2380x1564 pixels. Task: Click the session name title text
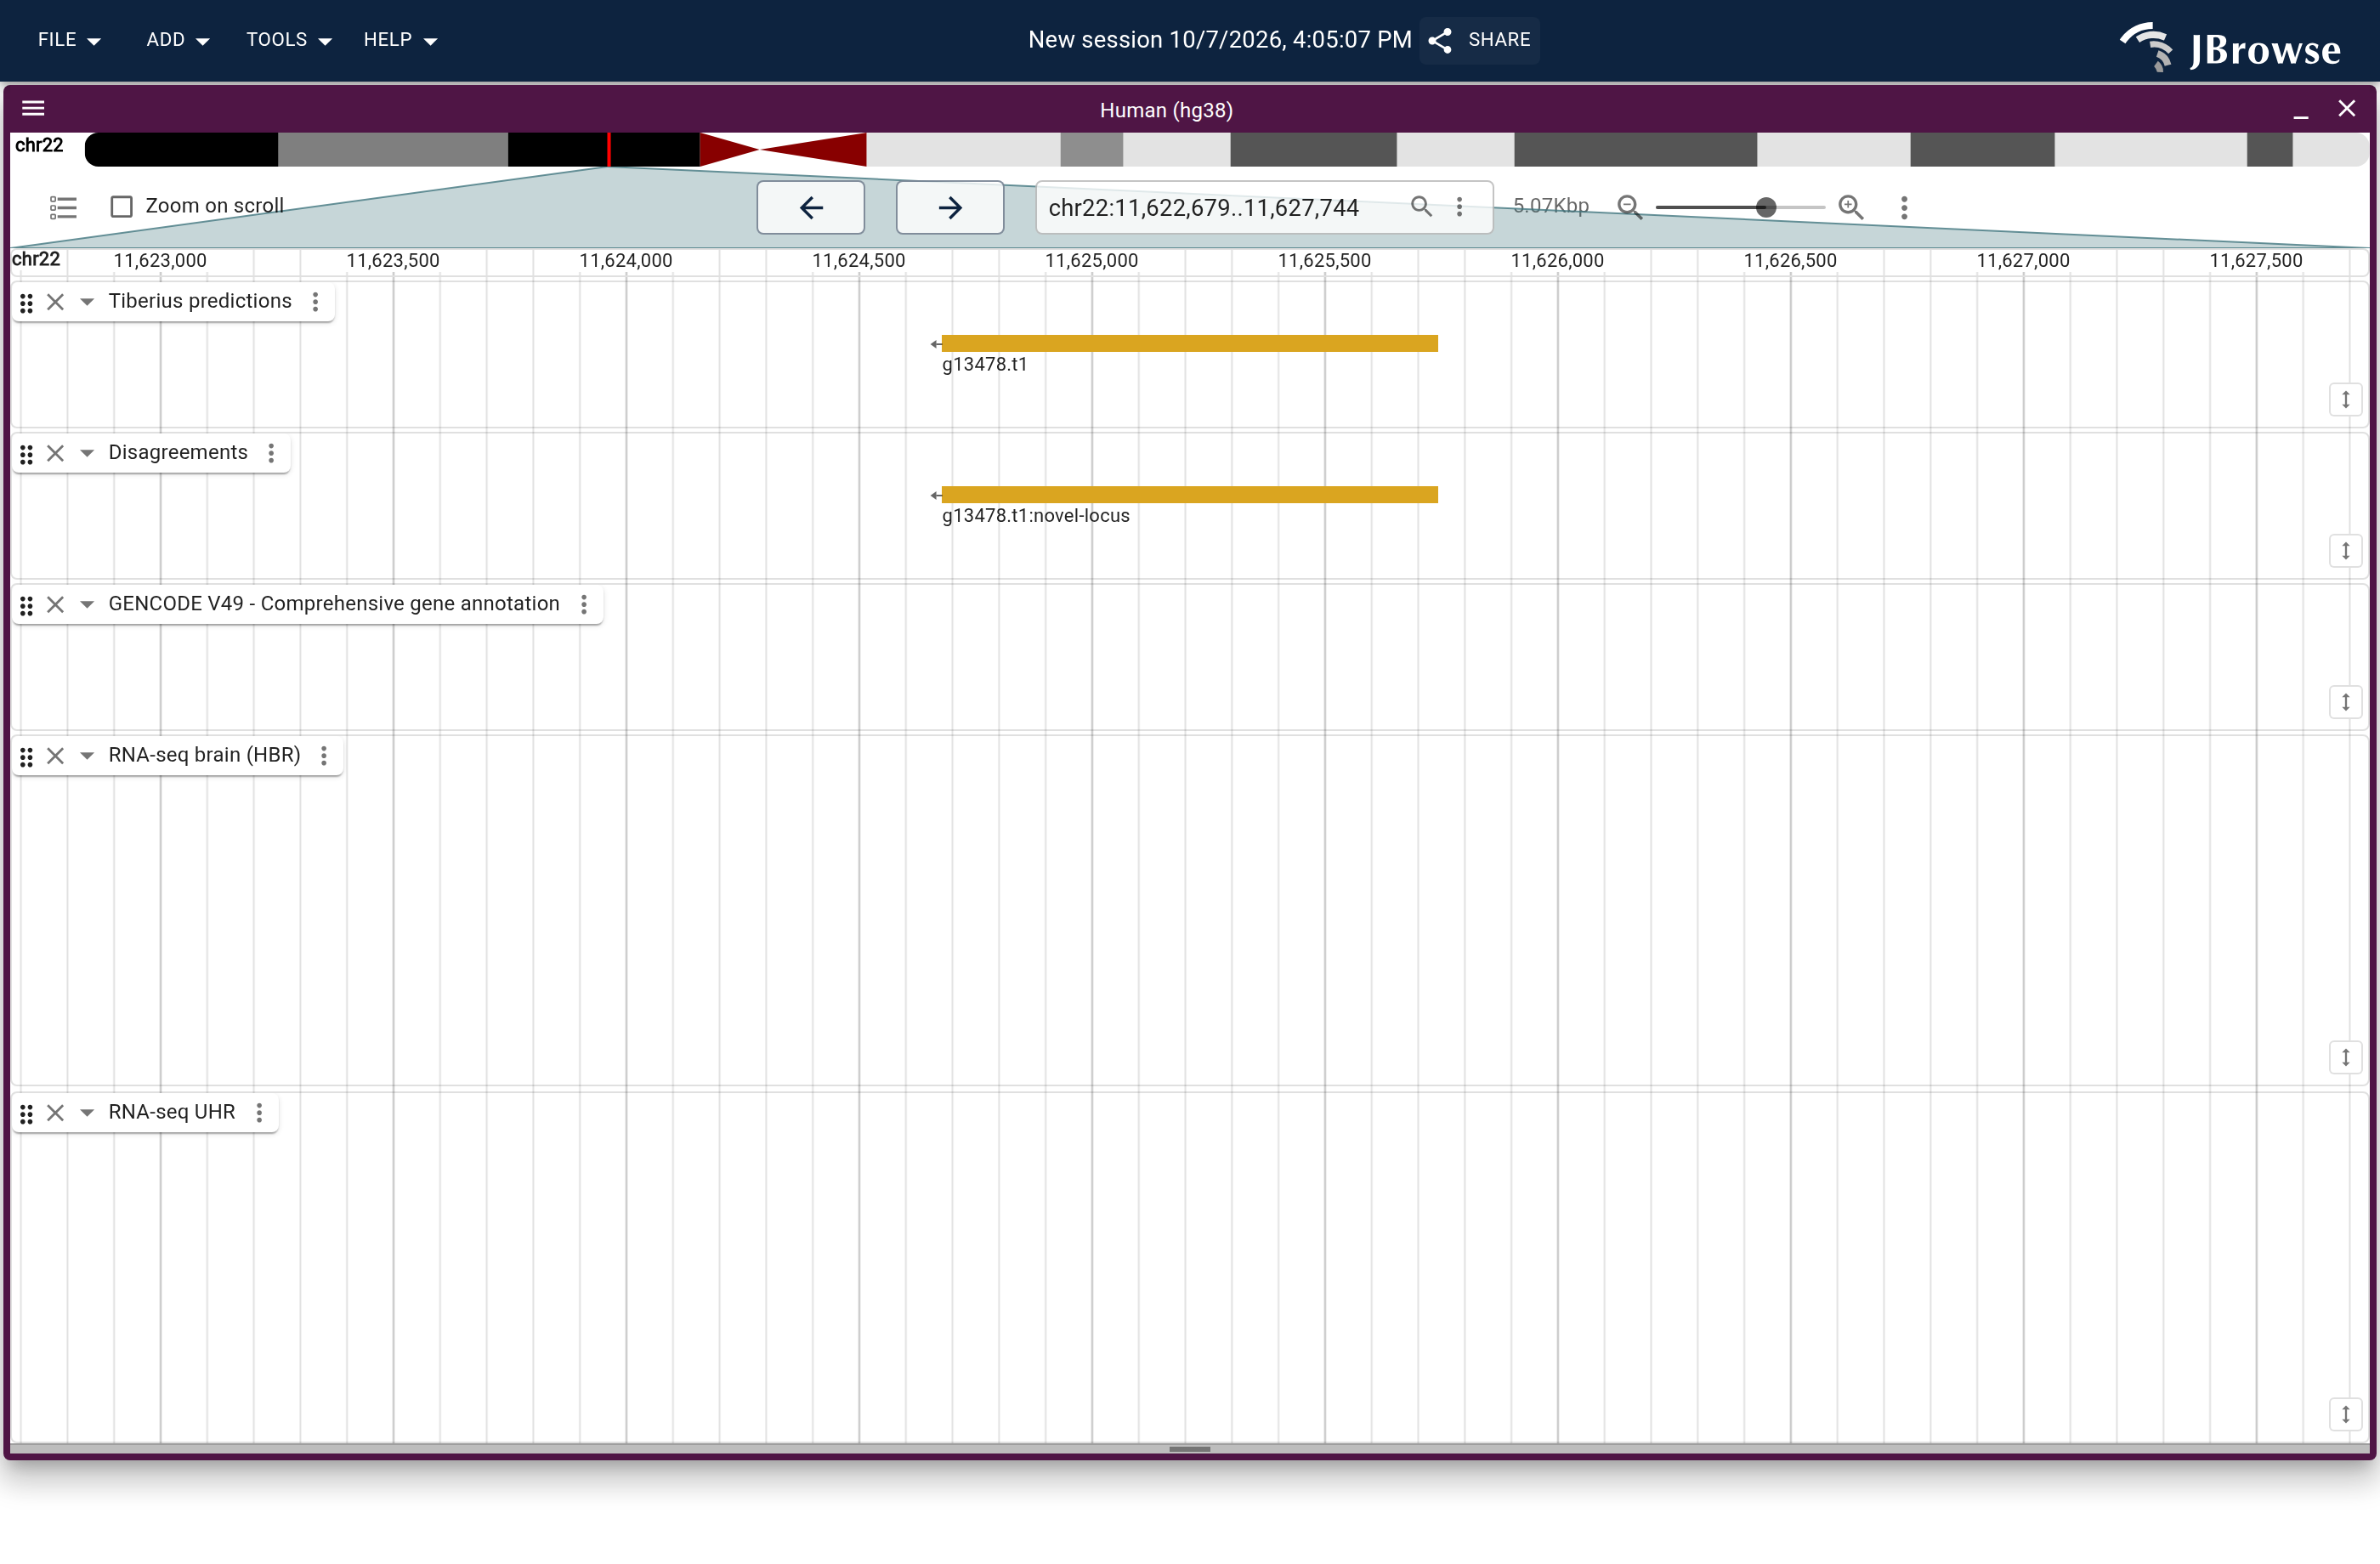point(1220,40)
